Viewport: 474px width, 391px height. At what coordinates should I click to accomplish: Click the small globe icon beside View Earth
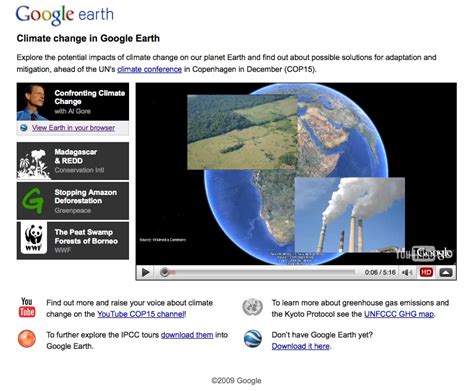(24, 128)
